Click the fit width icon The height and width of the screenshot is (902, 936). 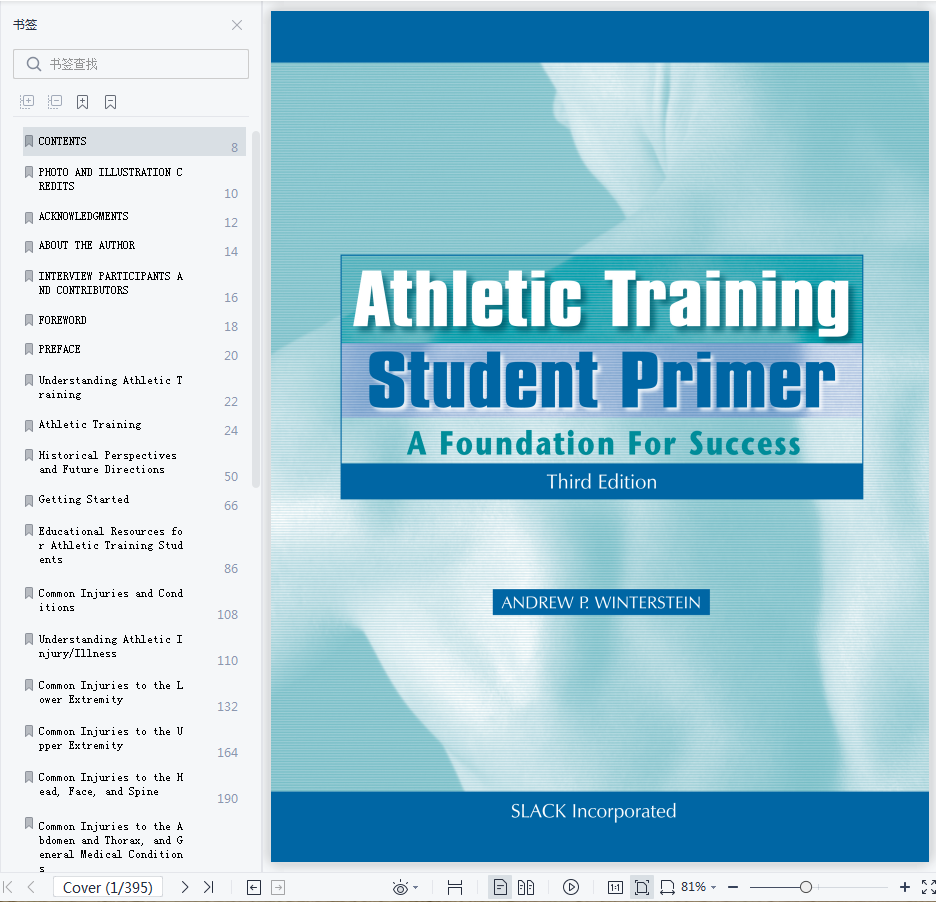click(667, 888)
